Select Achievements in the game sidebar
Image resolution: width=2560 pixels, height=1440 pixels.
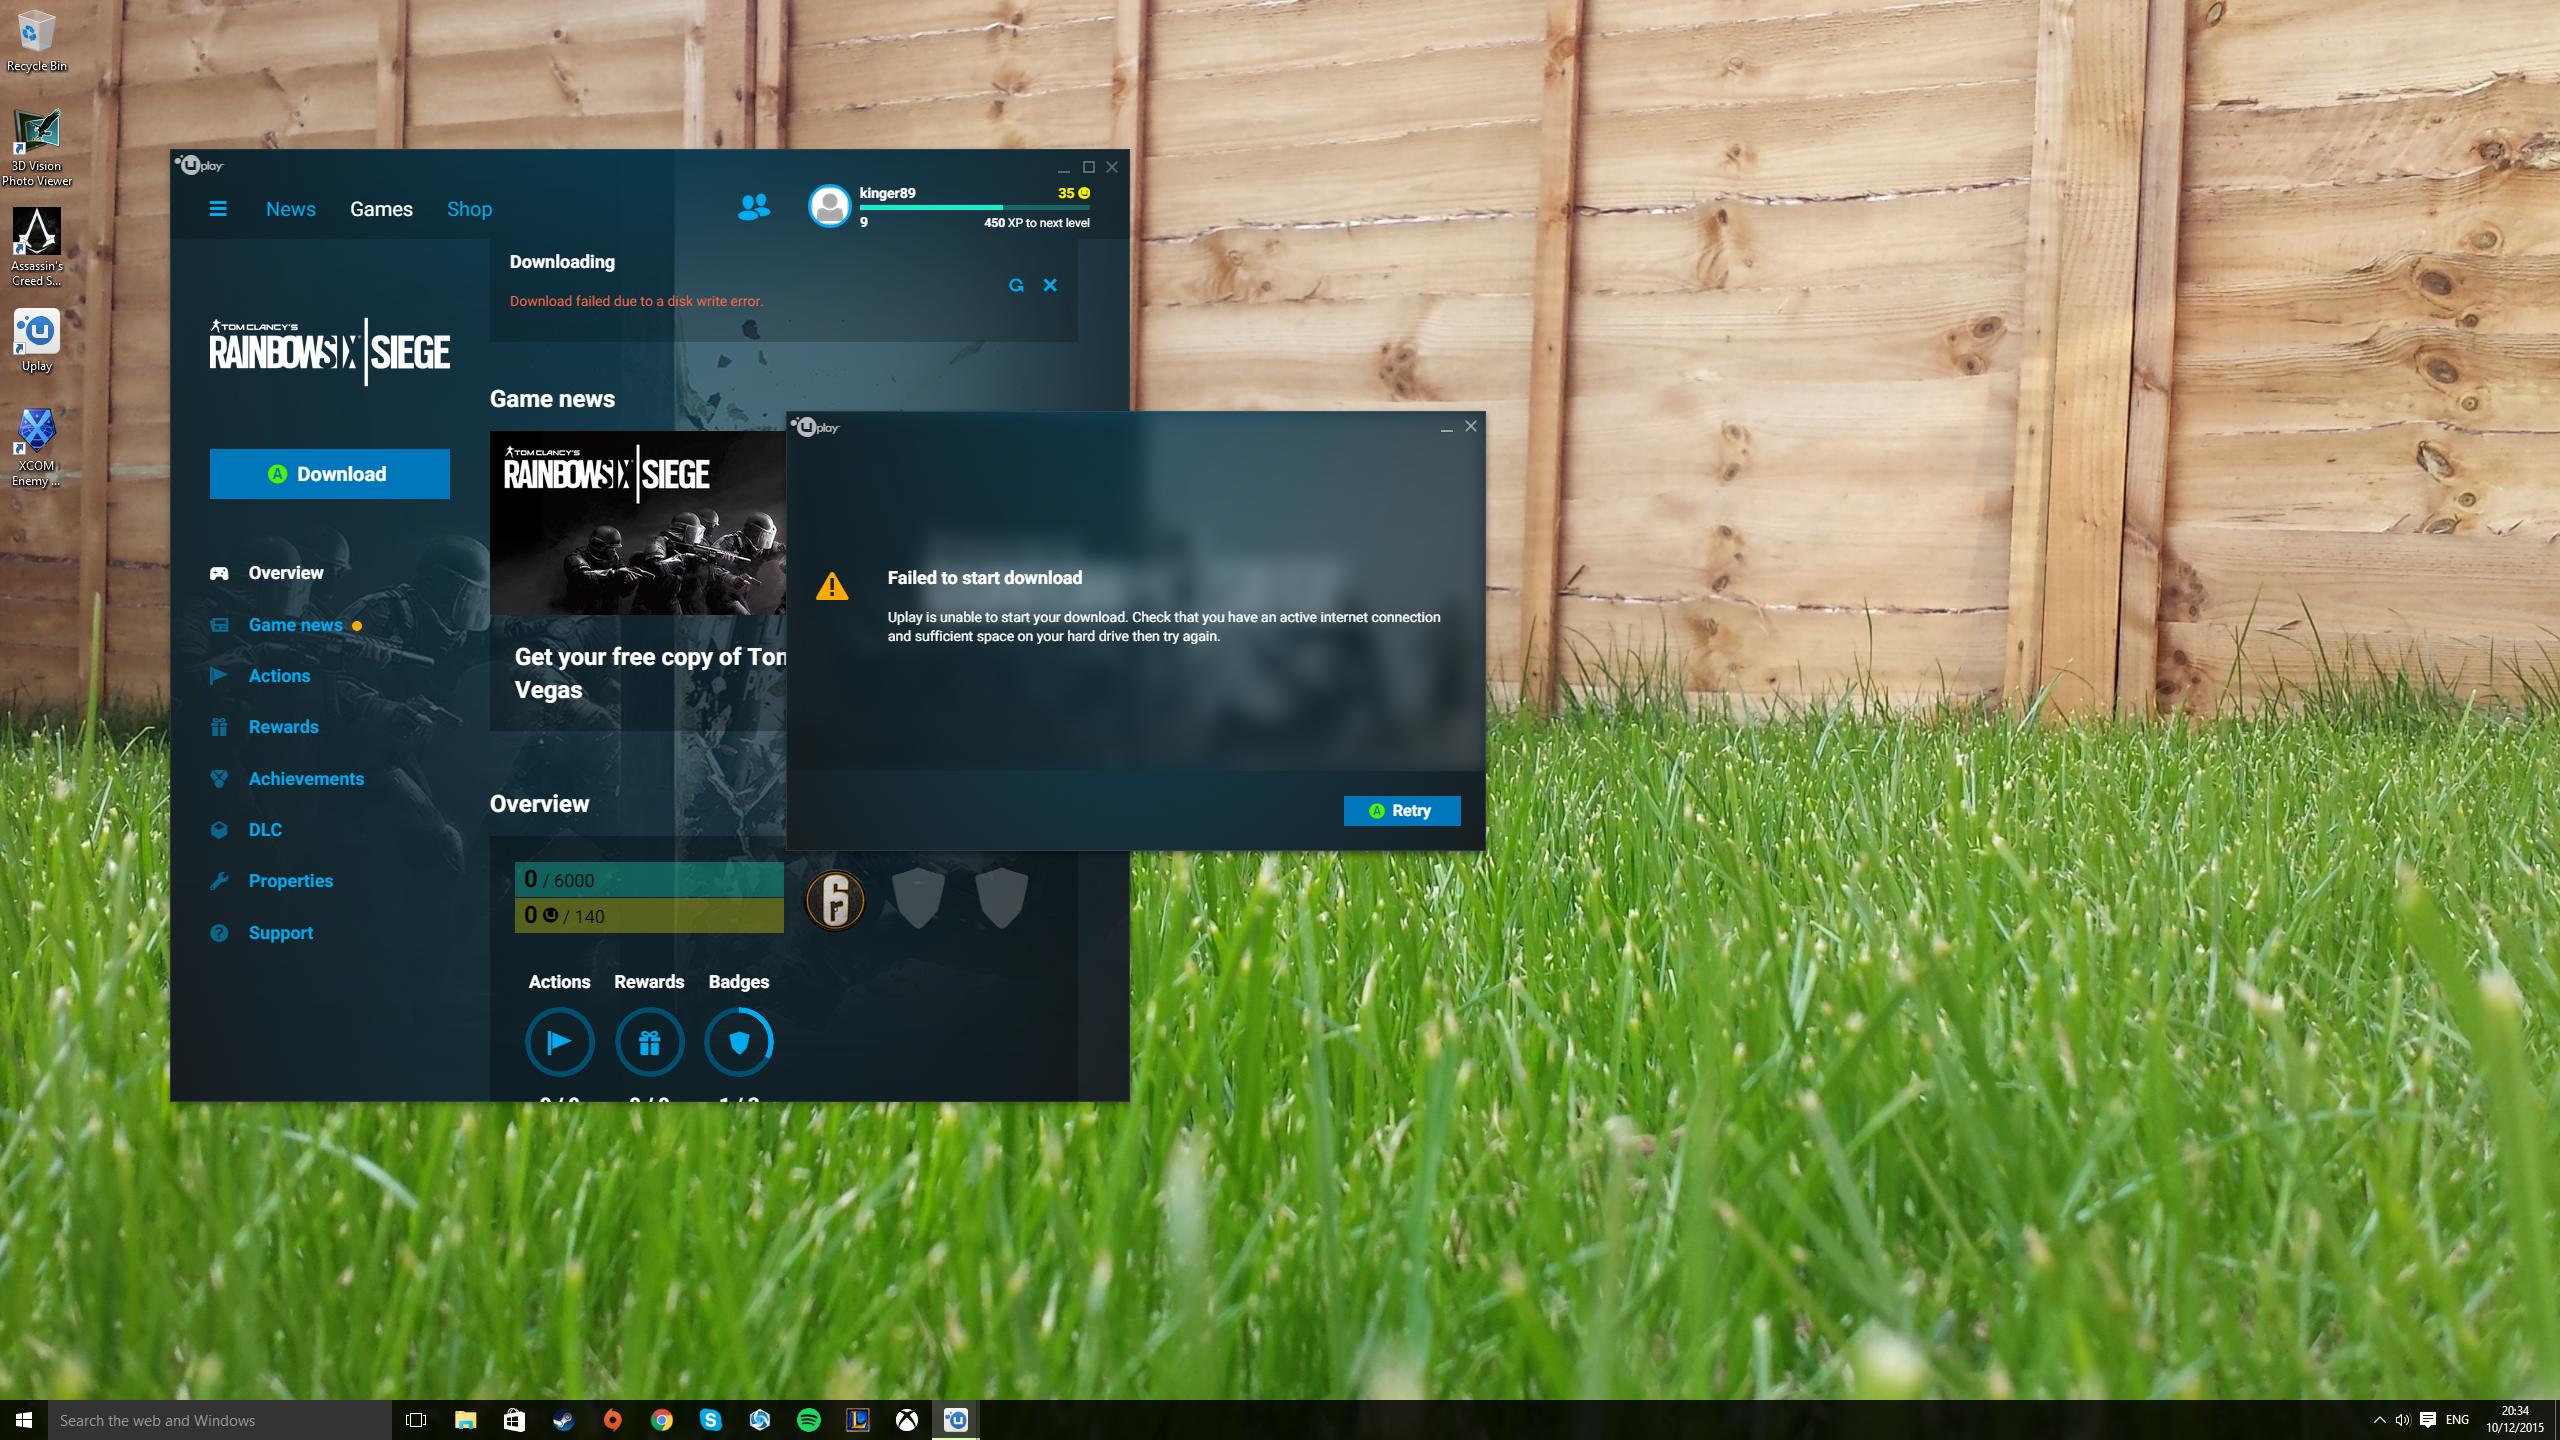(306, 779)
